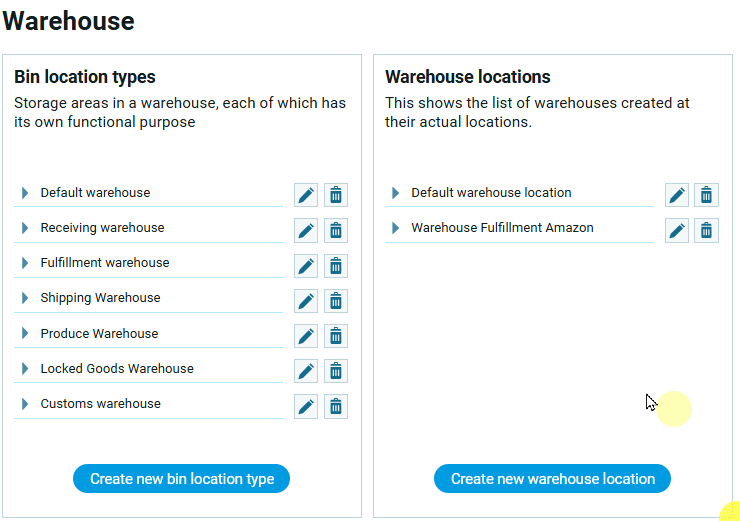This screenshot has height=521, width=740.
Task: Delete the Produce Warehouse entry
Action: click(336, 336)
